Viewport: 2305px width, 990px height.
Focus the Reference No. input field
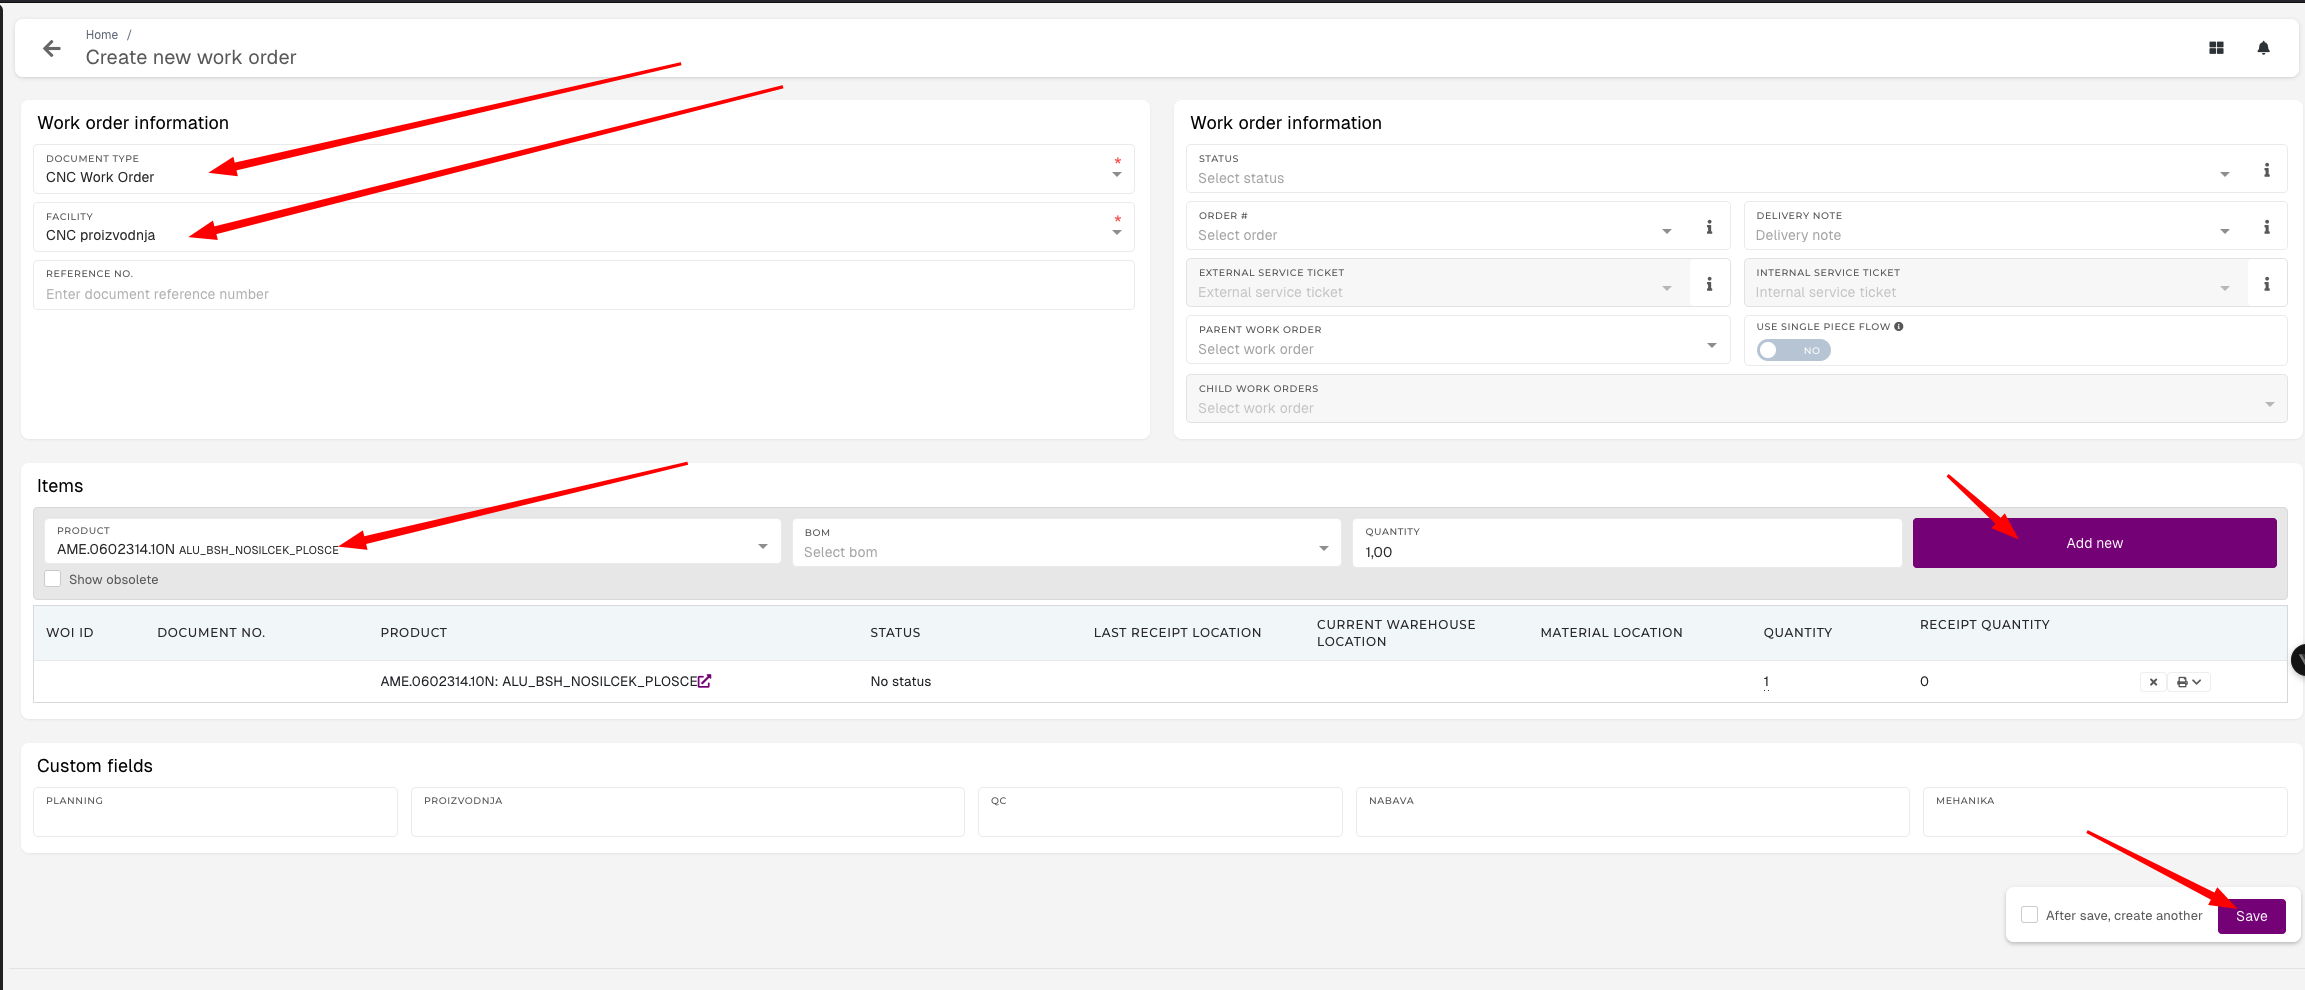pyautogui.click(x=584, y=285)
